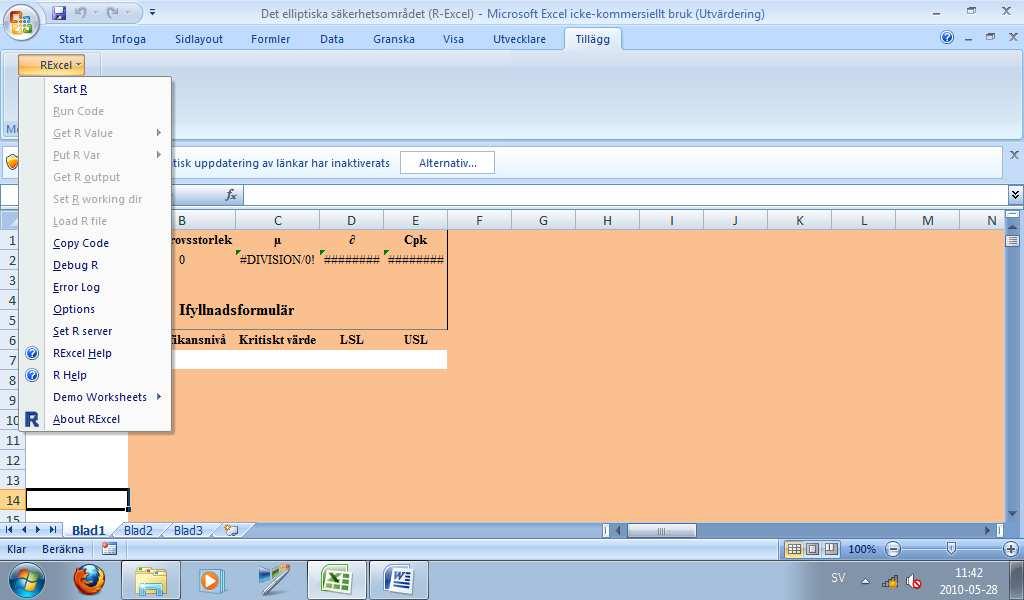
Task: Click the formula bar input field
Action: click(x=626, y=195)
